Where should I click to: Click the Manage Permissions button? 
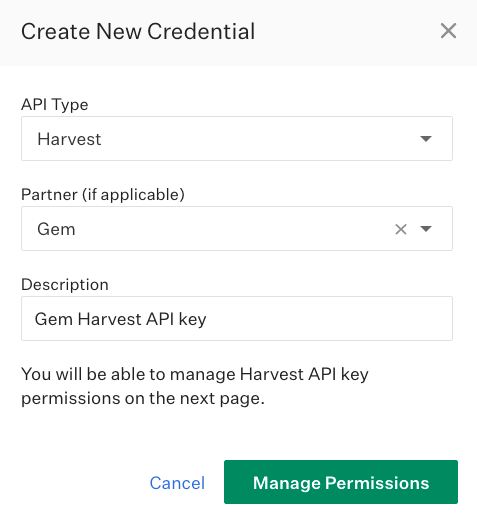pos(341,482)
